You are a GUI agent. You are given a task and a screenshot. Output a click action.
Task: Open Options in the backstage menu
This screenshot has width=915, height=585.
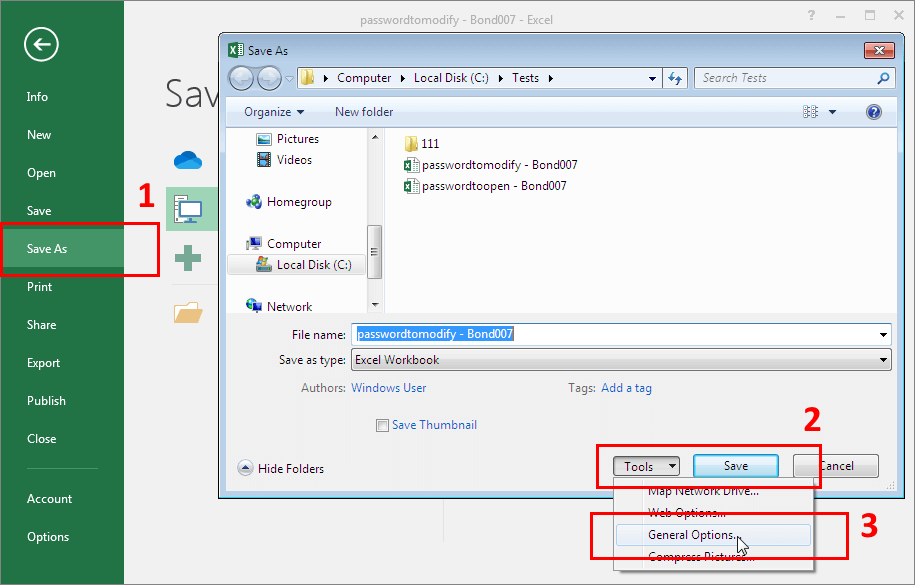(x=48, y=537)
